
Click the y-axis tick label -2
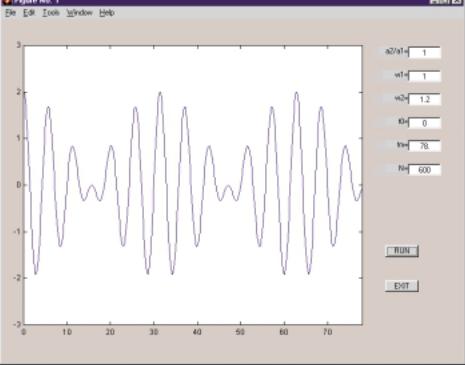tap(17, 278)
